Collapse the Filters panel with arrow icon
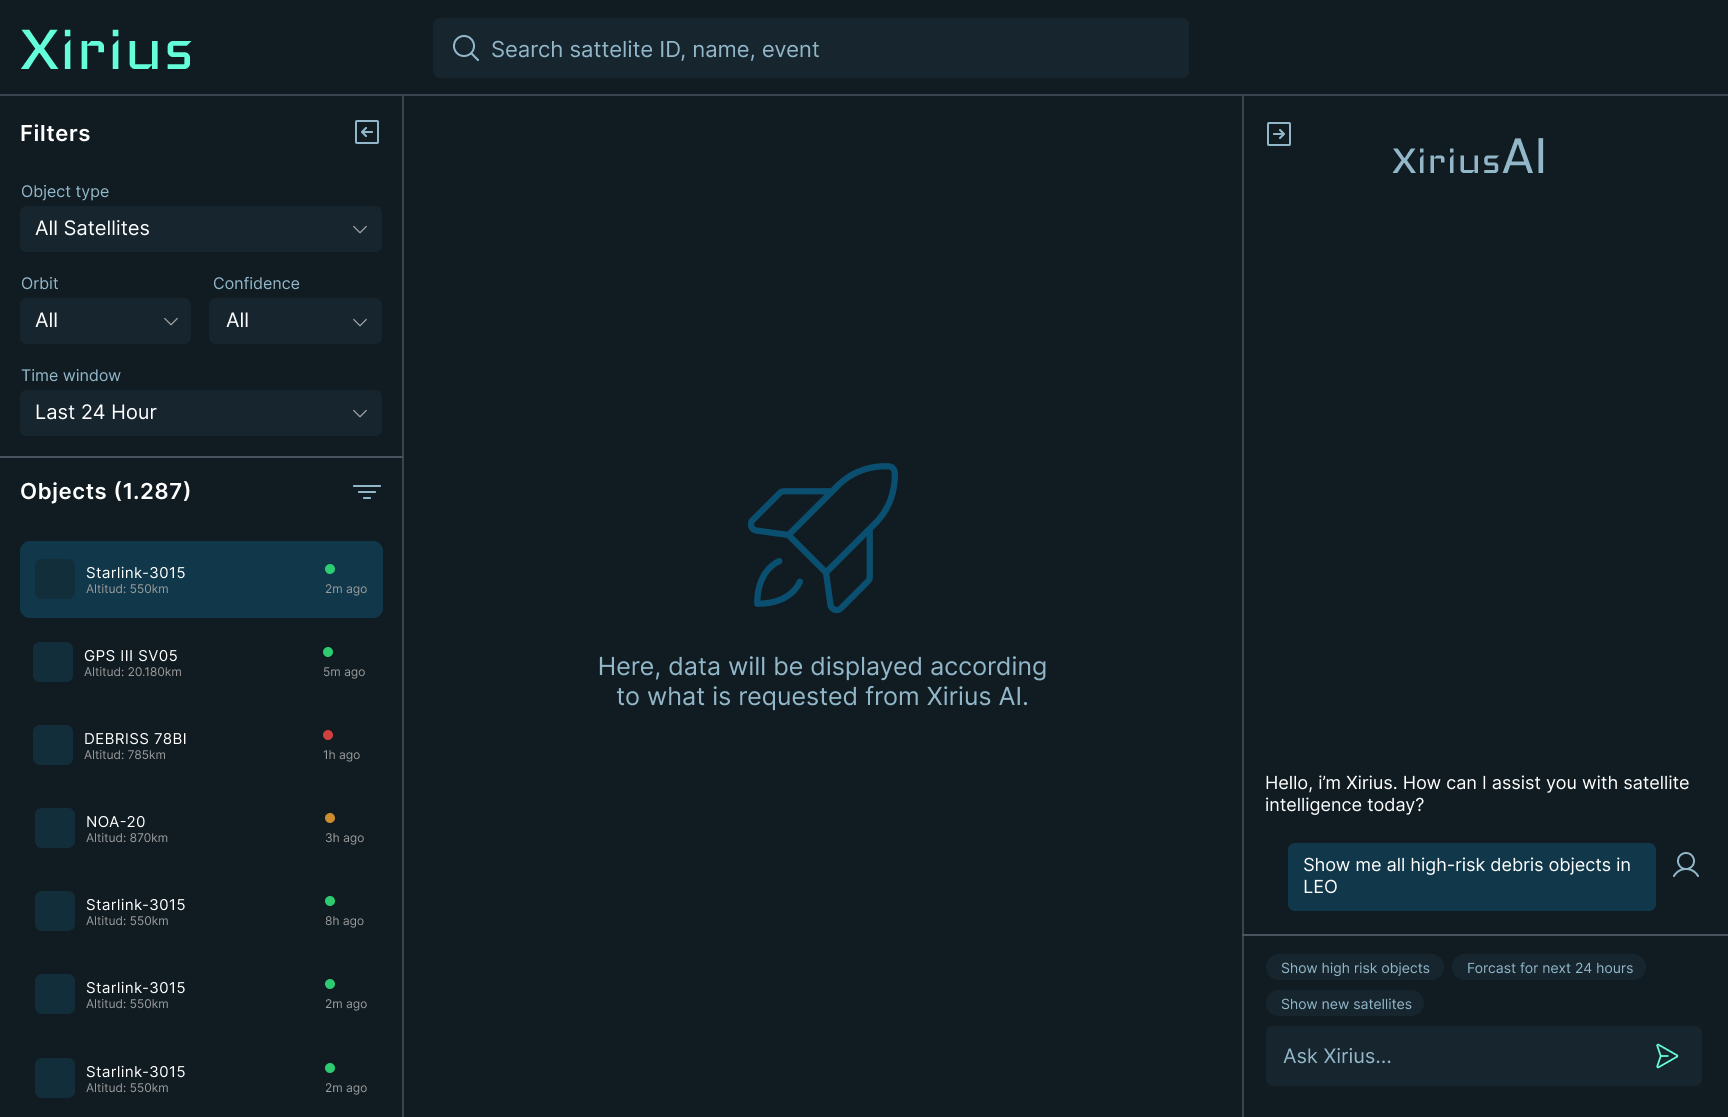This screenshot has height=1117, width=1728. pyautogui.click(x=367, y=133)
